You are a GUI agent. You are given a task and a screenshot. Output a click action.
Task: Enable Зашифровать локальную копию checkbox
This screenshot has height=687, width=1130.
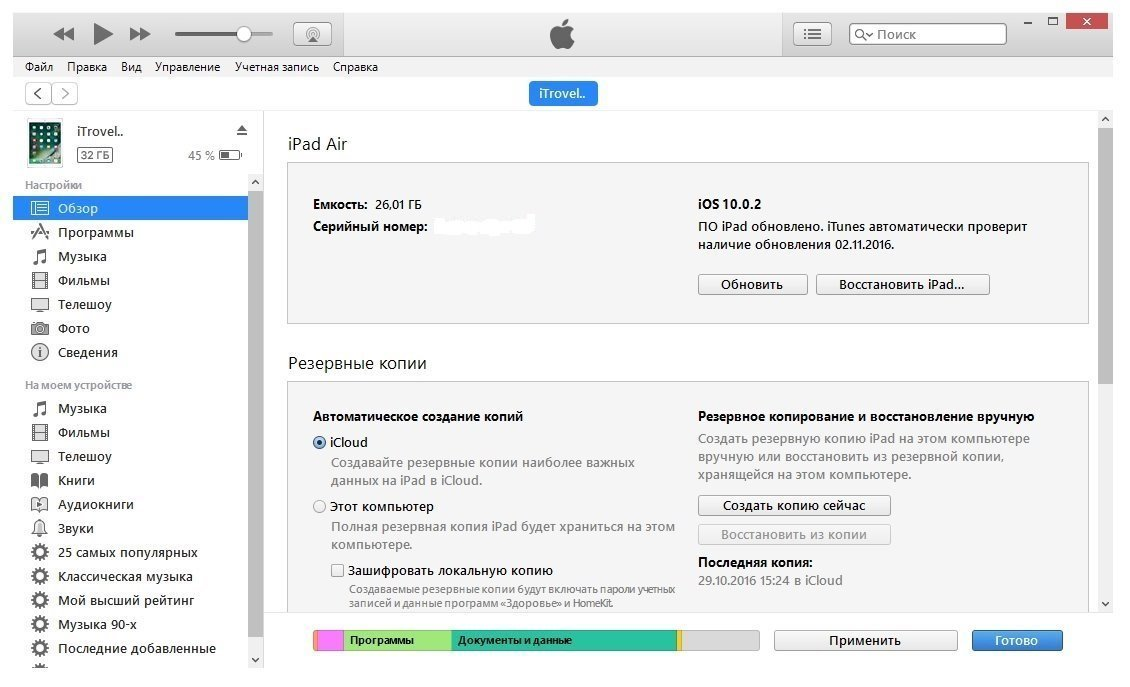337,571
